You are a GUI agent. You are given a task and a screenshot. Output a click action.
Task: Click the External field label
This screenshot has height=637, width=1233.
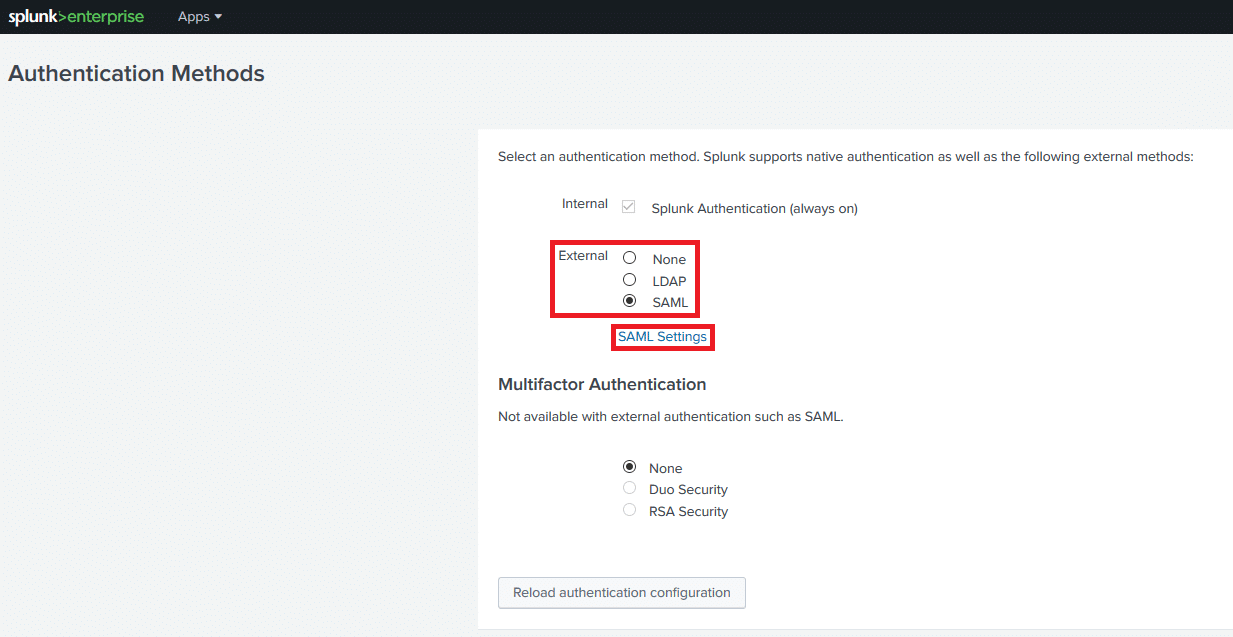[x=583, y=256]
